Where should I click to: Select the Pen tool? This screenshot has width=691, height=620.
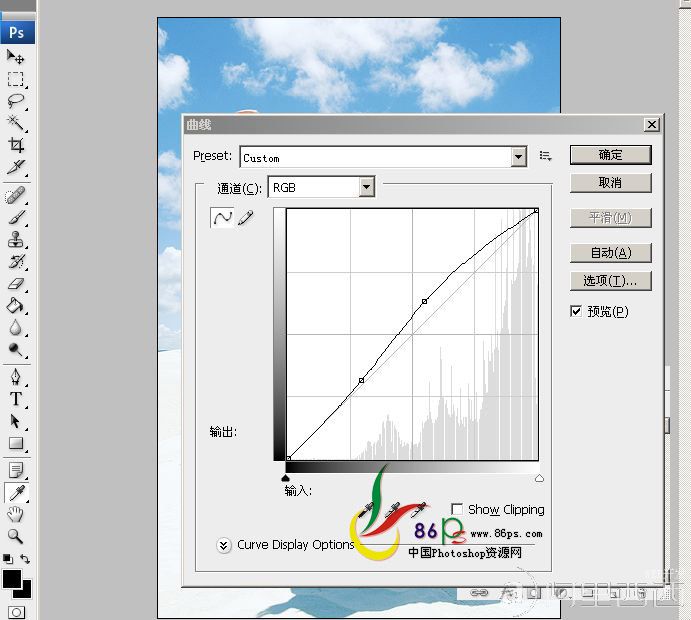pyautogui.click(x=15, y=377)
